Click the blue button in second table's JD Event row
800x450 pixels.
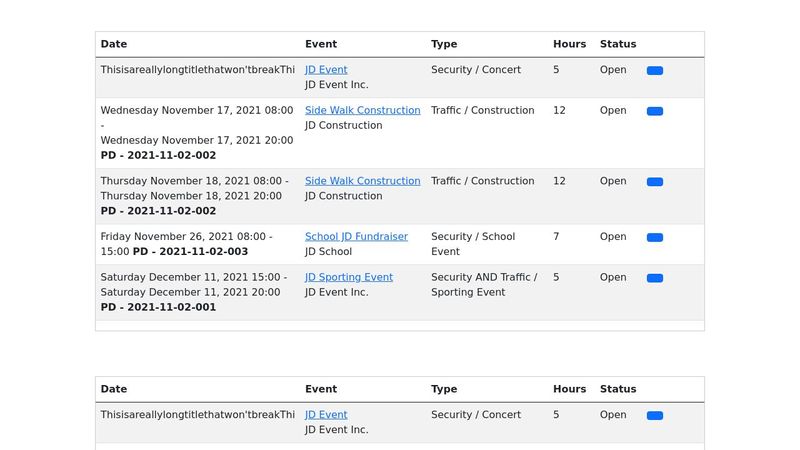click(x=655, y=416)
